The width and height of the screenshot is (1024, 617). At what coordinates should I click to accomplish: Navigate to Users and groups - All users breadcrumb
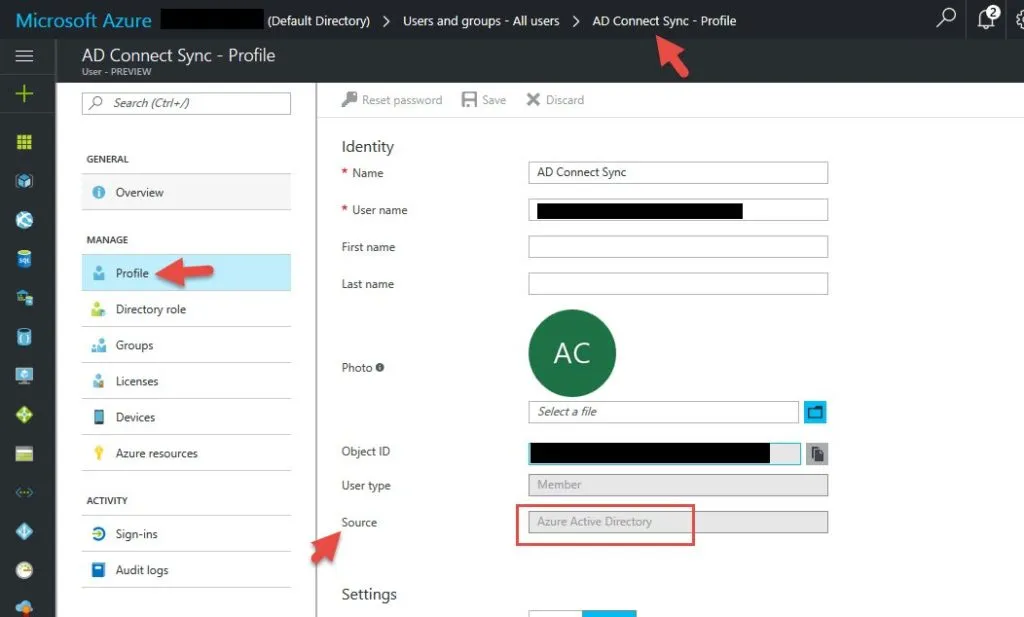[x=481, y=20]
